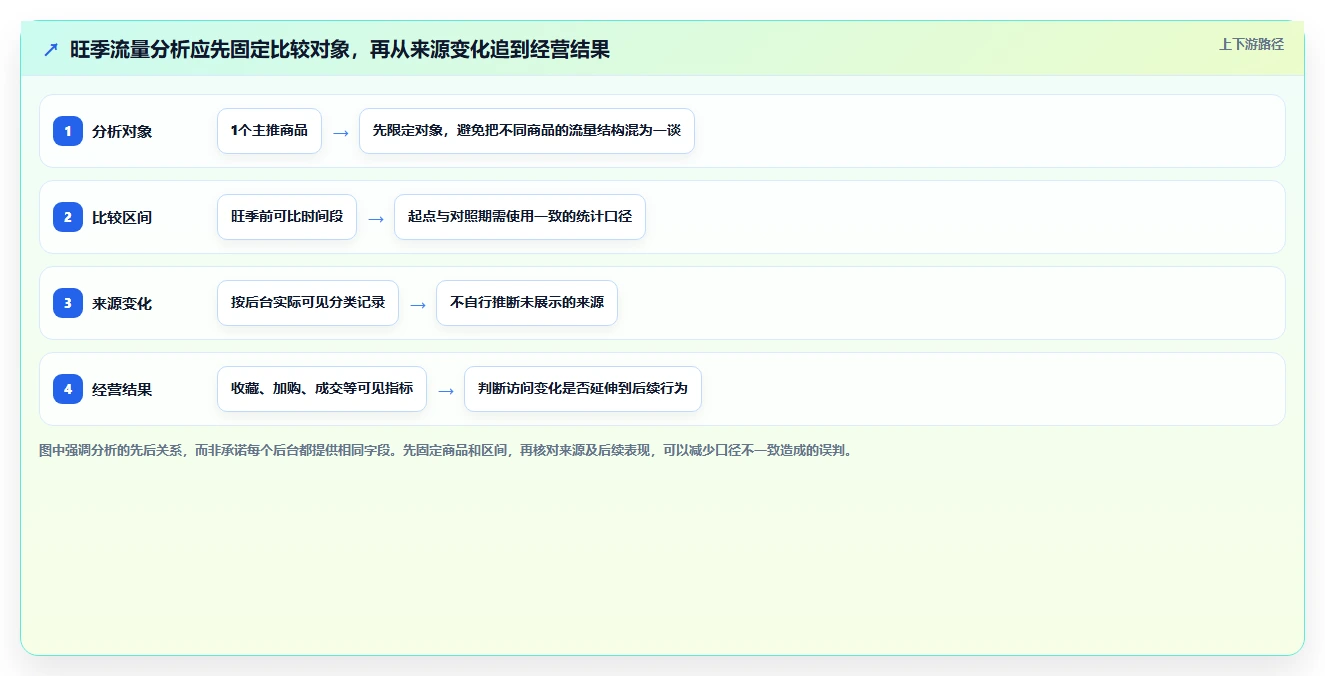The image size is (1325, 676).
Task: Click the 按后台实际可见分类记录 chip
Action: [x=308, y=303]
